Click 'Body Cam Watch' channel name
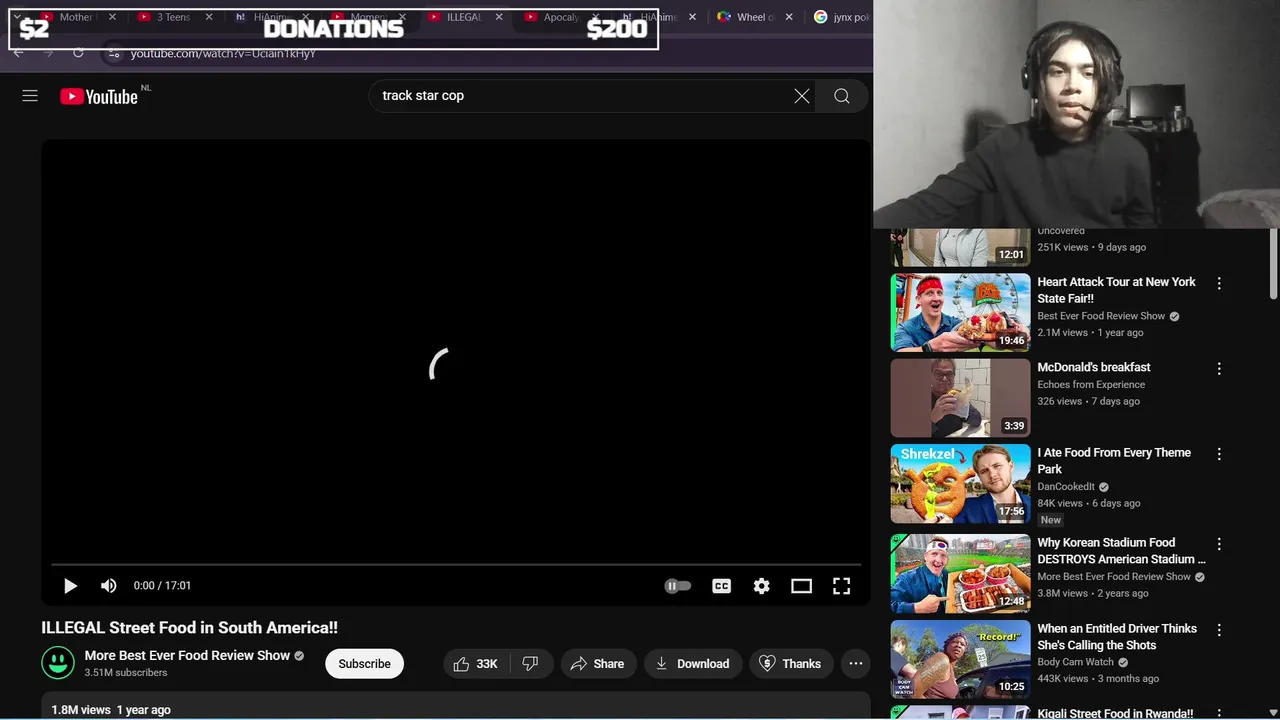 (1075, 662)
